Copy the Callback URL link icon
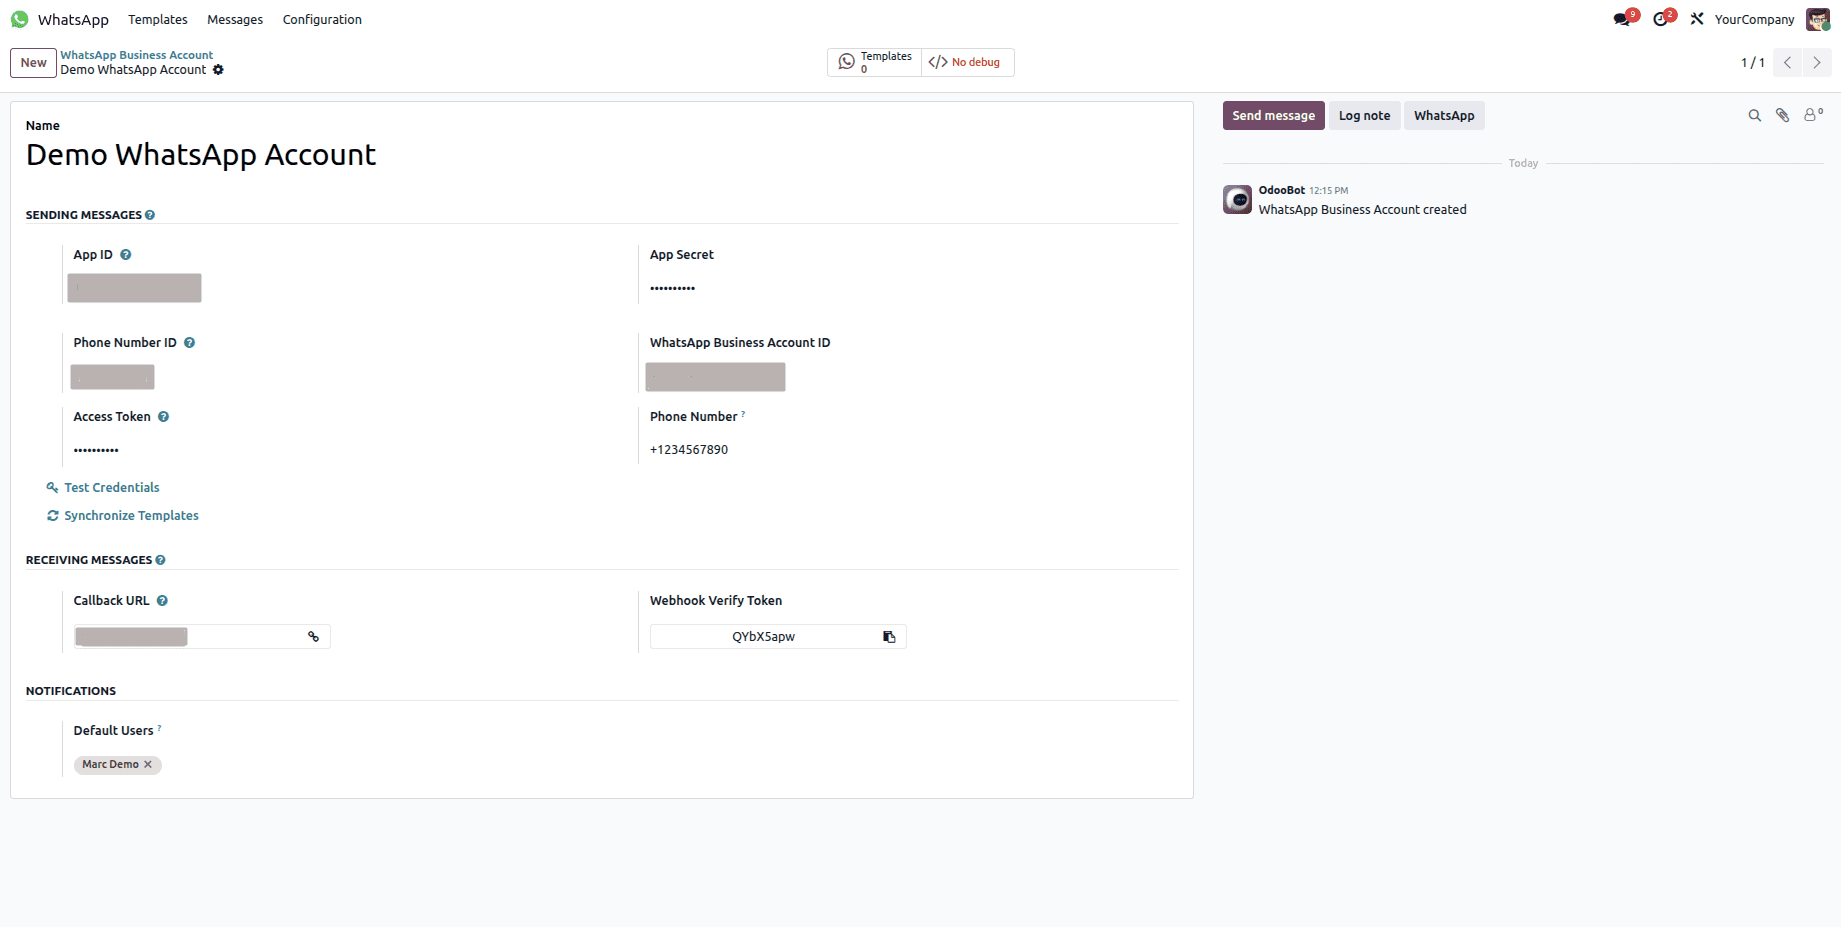Viewport: 1841px width, 927px height. tap(313, 637)
